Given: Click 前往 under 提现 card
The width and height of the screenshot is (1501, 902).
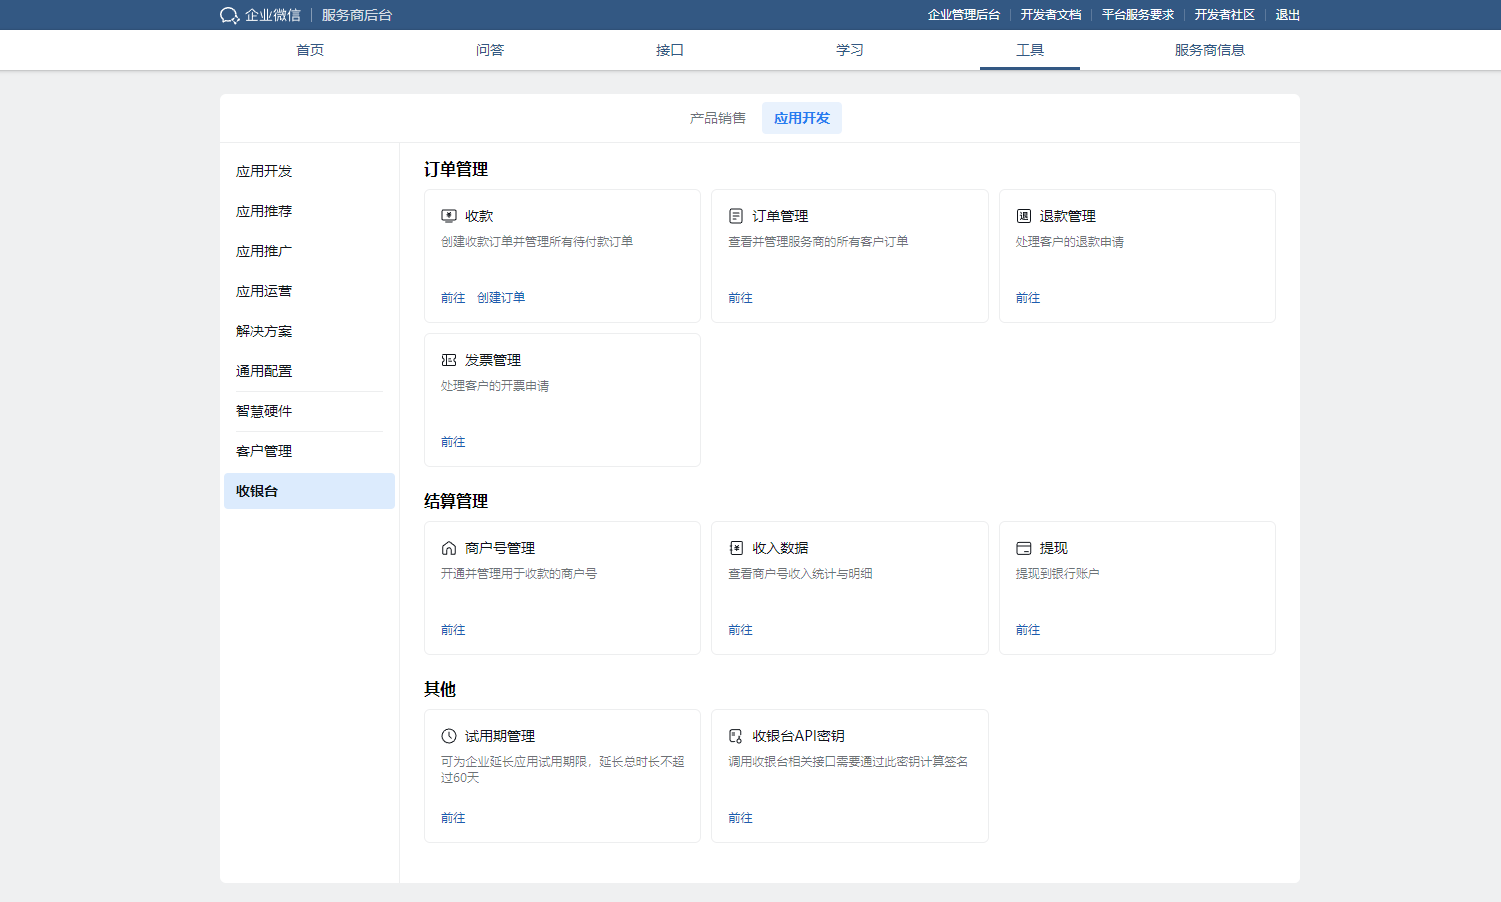Looking at the screenshot, I should point(1028,630).
